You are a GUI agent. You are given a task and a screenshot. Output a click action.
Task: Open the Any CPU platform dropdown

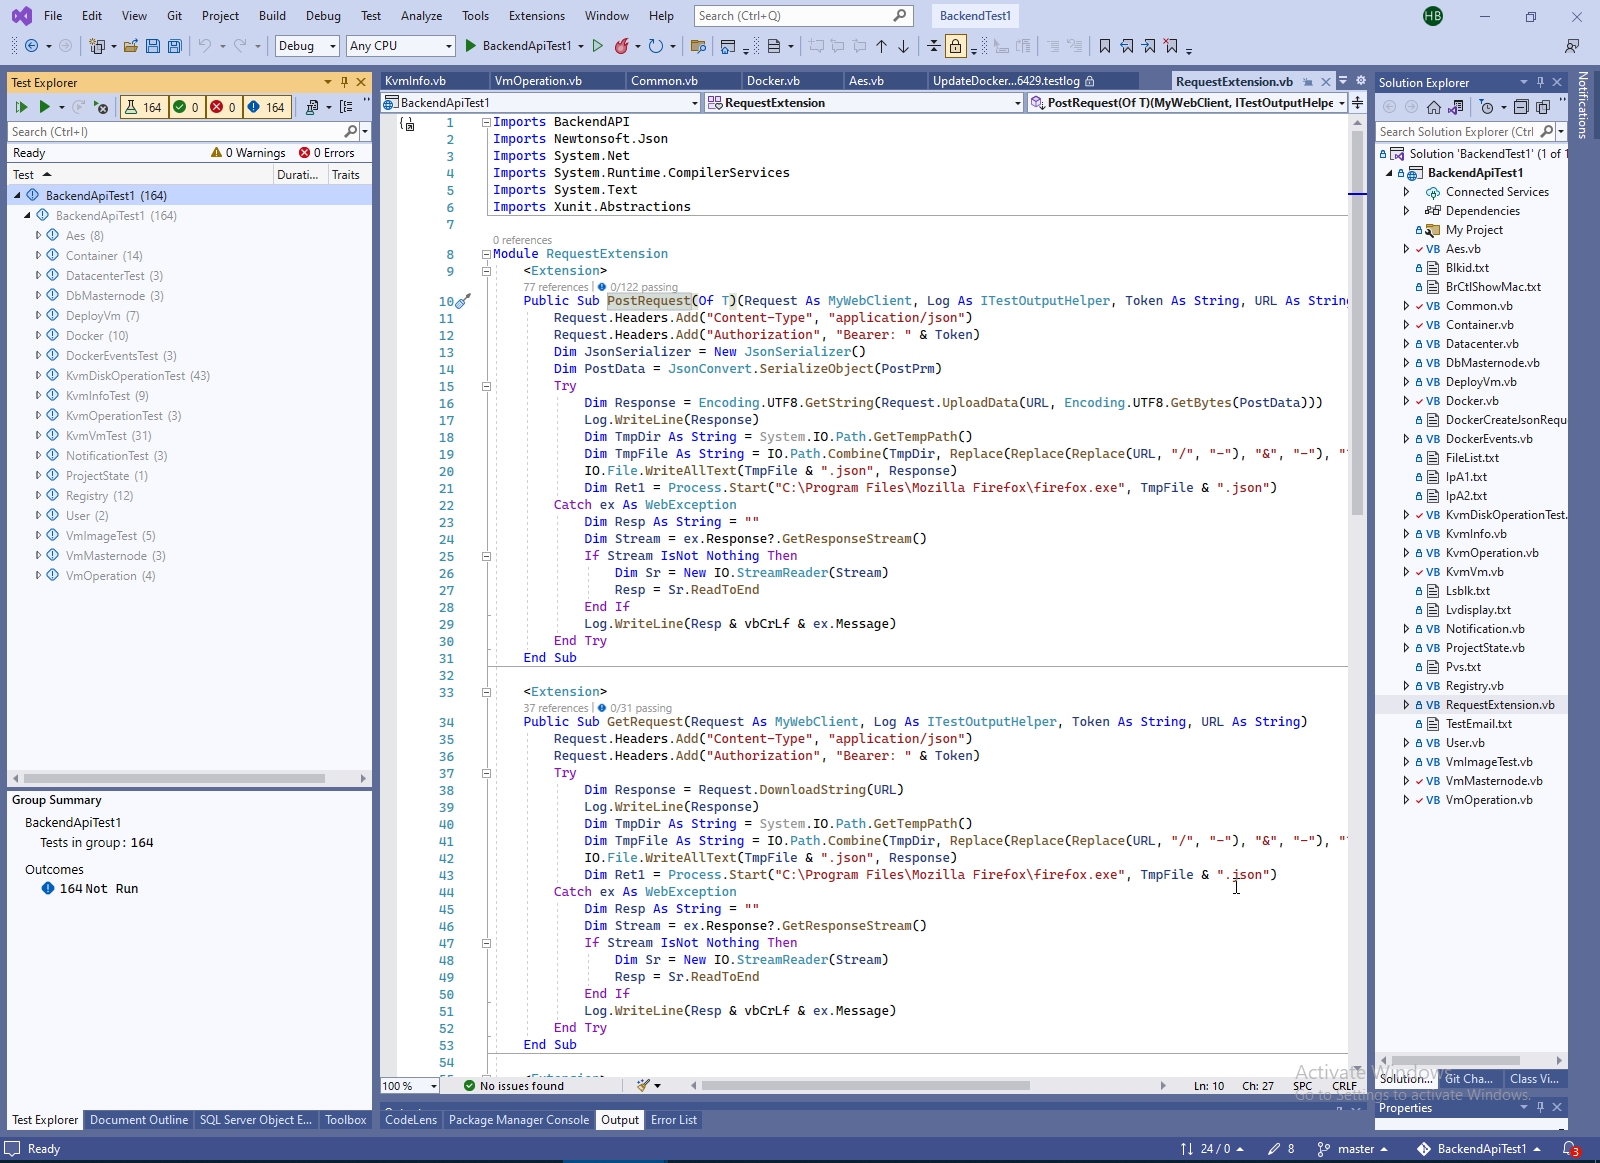click(400, 46)
